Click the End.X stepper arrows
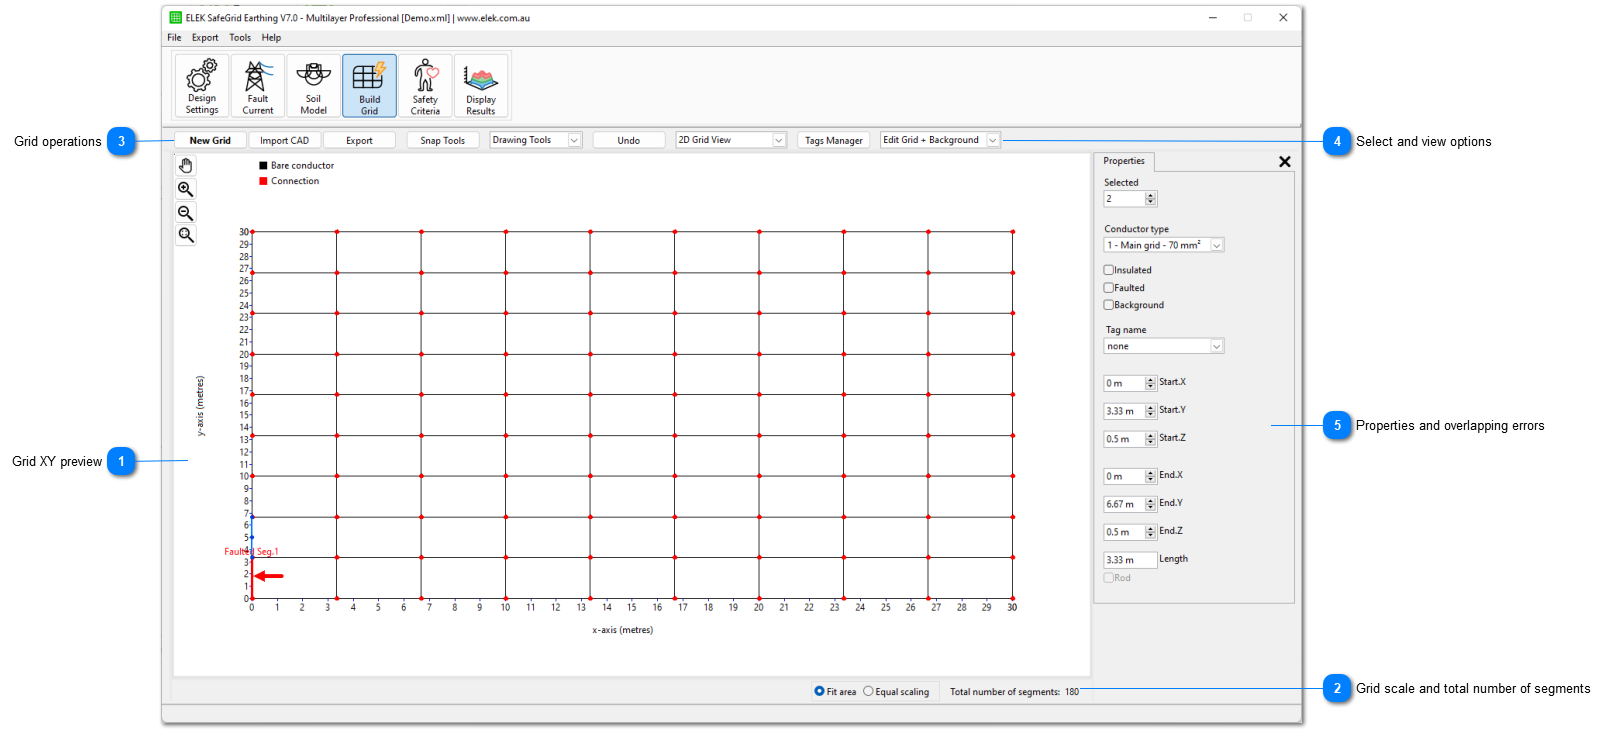The width and height of the screenshot is (1607, 732). tap(1150, 476)
